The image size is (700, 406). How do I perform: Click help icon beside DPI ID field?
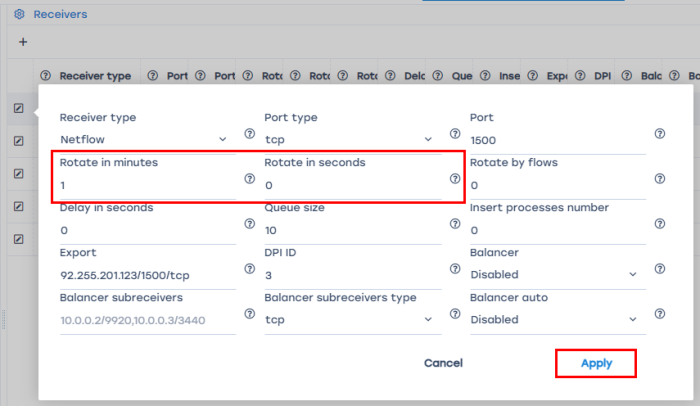[455, 269]
